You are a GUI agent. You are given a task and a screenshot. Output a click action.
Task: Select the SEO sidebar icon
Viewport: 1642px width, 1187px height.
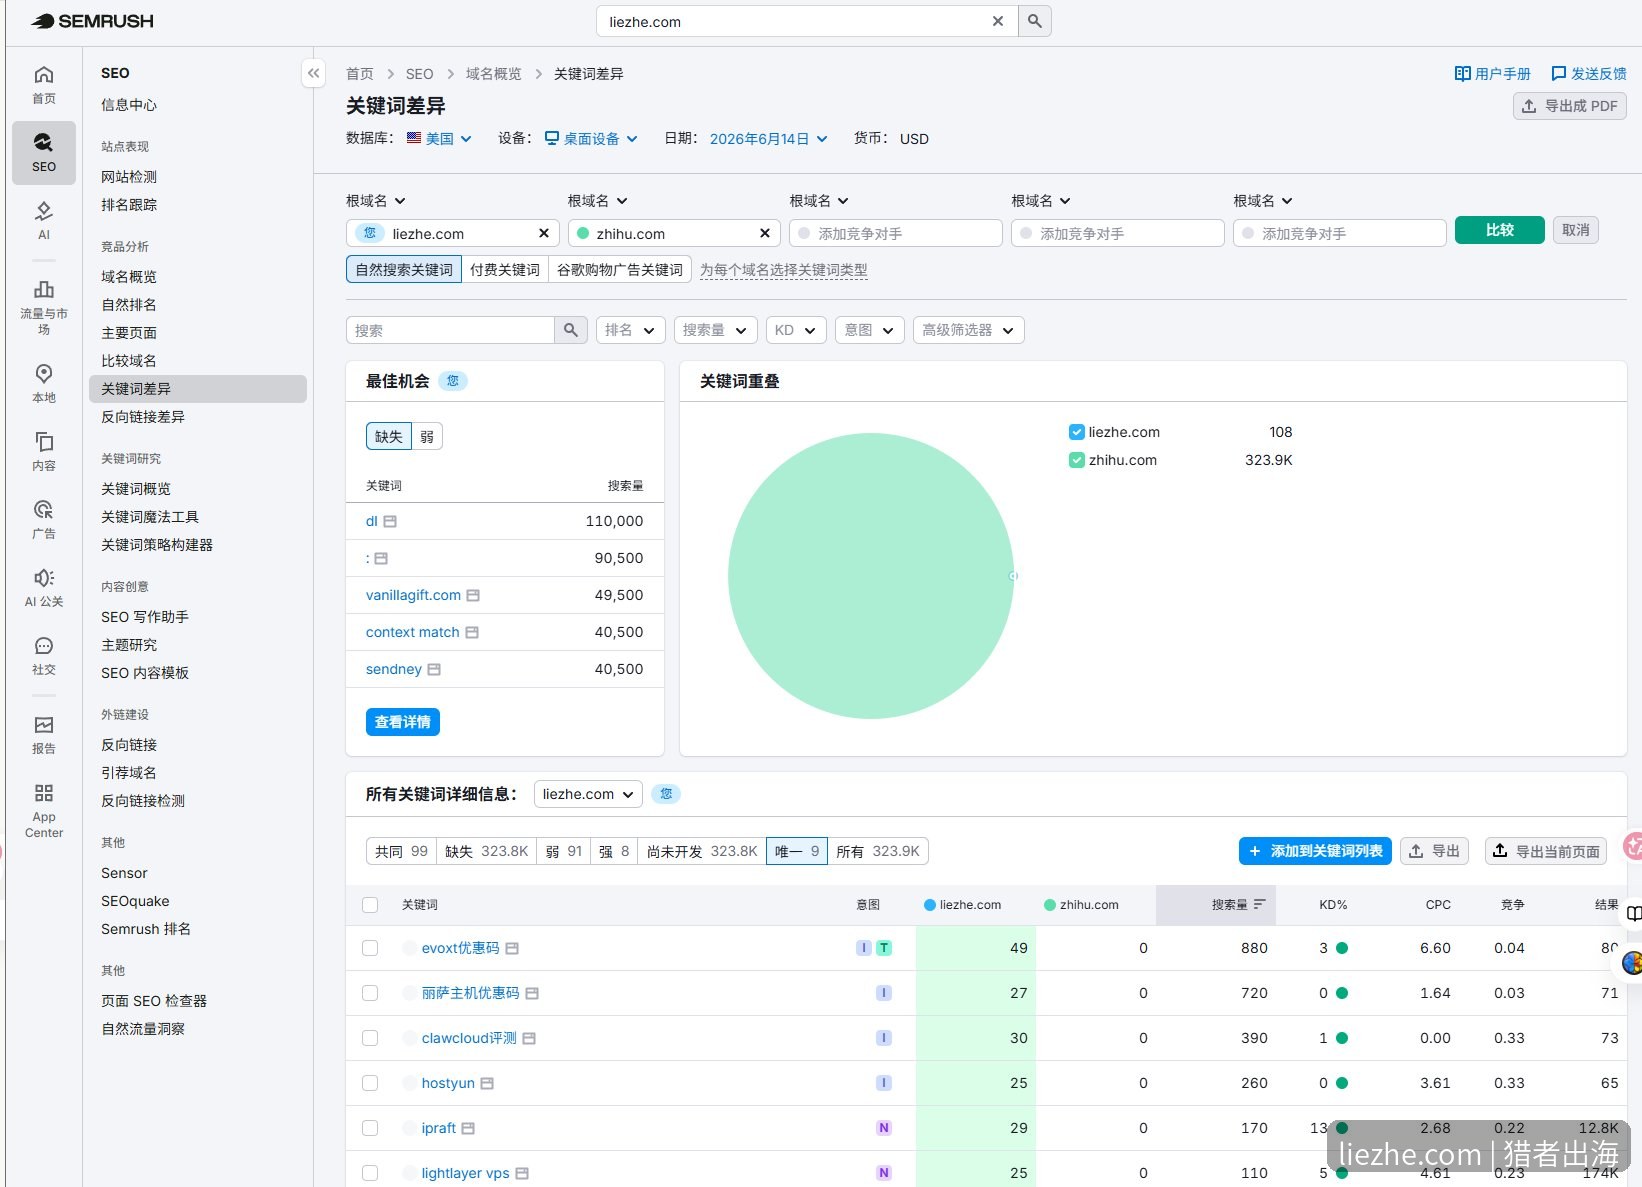coord(44,153)
